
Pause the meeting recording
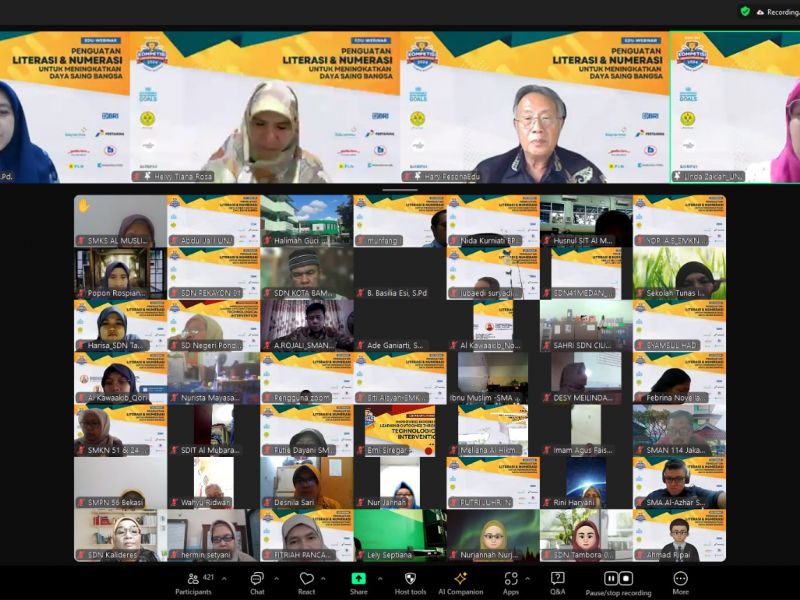[x=611, y=578]
